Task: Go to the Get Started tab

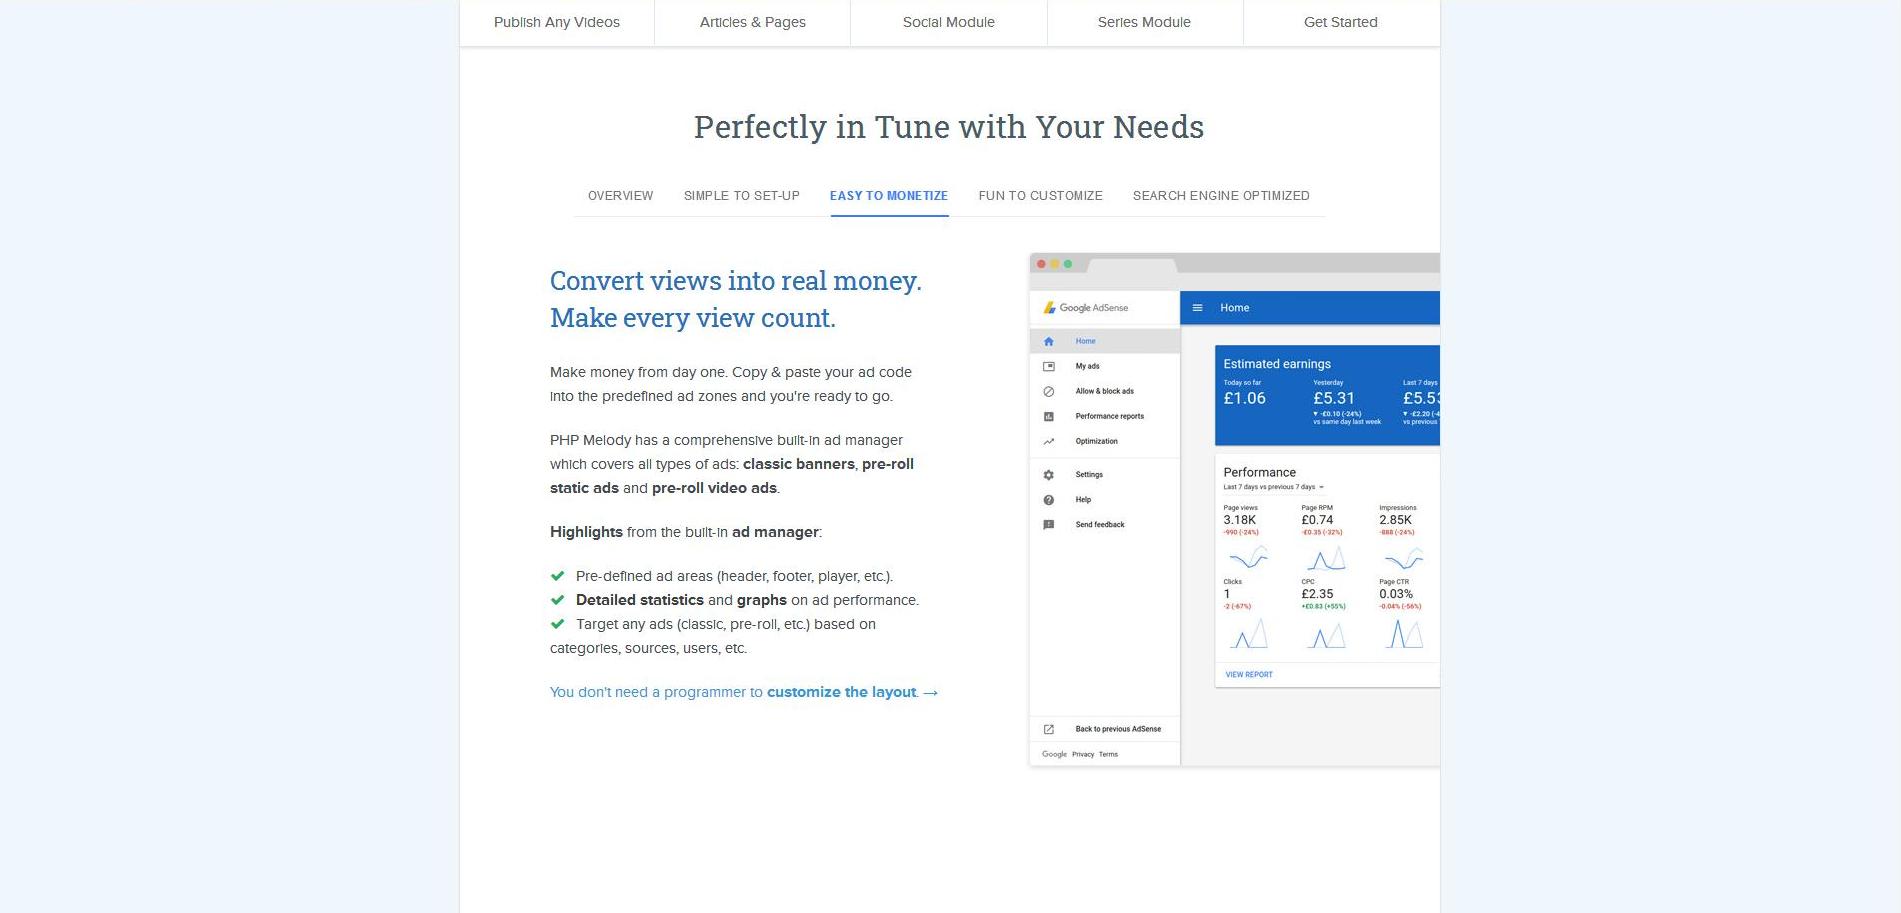Action: pyautogui.click(x=1340, y=22)
